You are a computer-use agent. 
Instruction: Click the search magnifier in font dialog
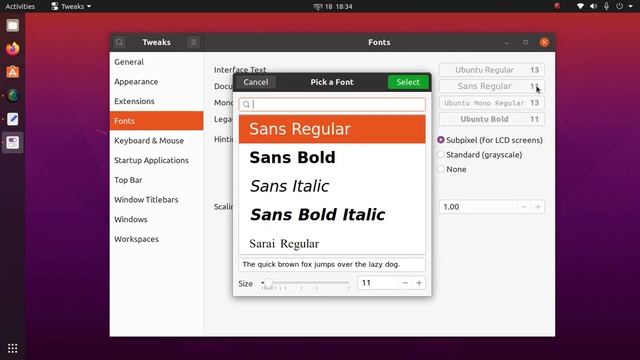click(x=246, y=104)
